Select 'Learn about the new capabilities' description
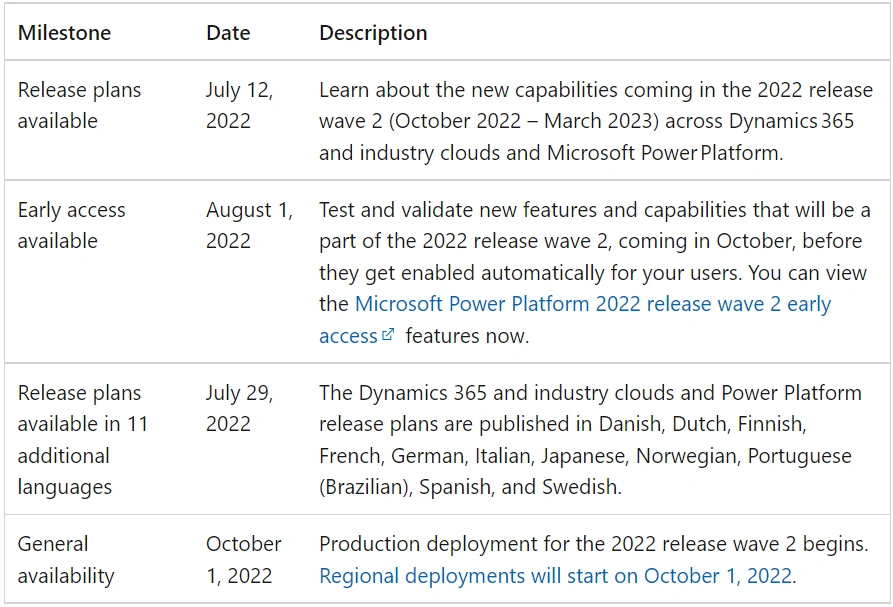Image resolution: width=893 pixels, height=607 pixels. click(596, 121)
